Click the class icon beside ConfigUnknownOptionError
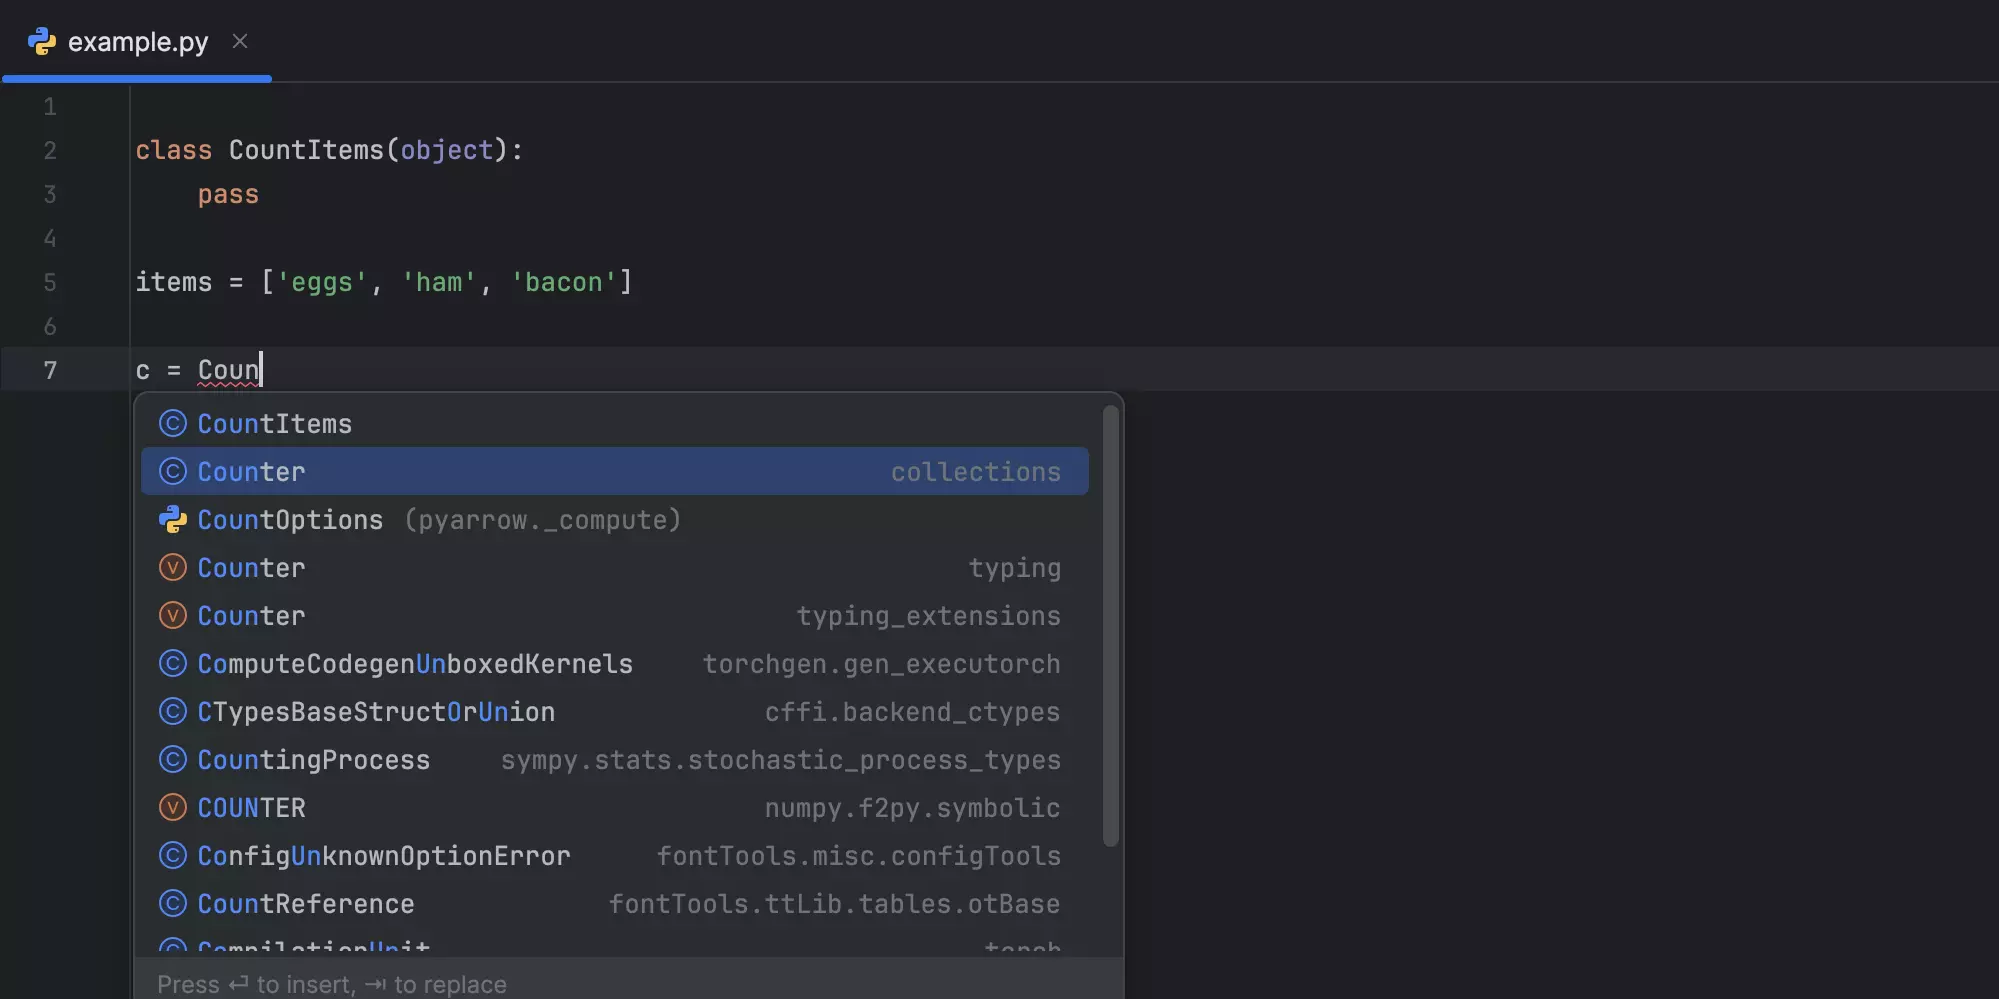The width and height of the screenshot is (1999, 999). pos(172,855)
